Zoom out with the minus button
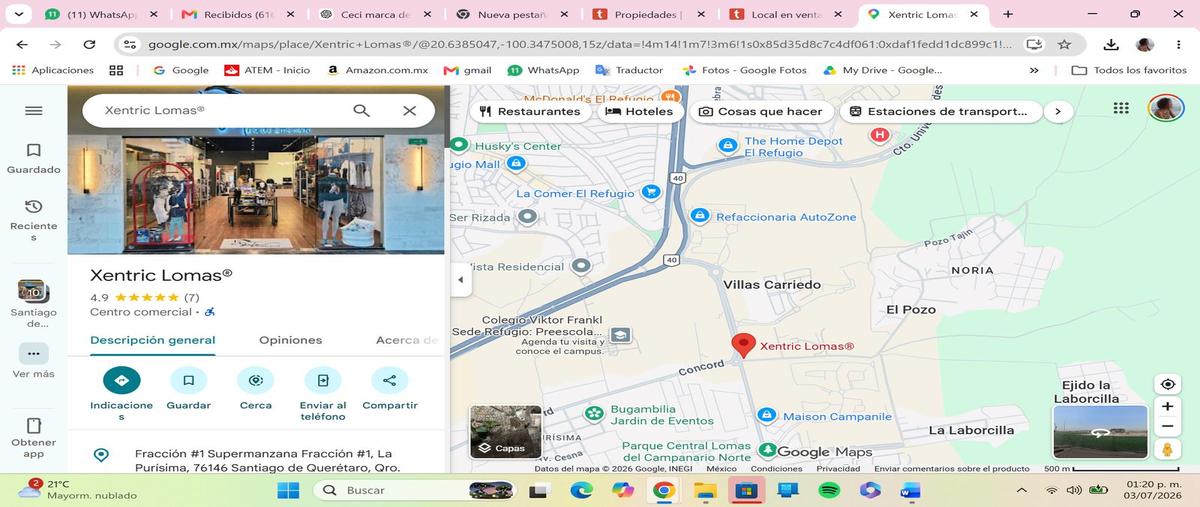The image size is (1200, 507). [1166, 427]
